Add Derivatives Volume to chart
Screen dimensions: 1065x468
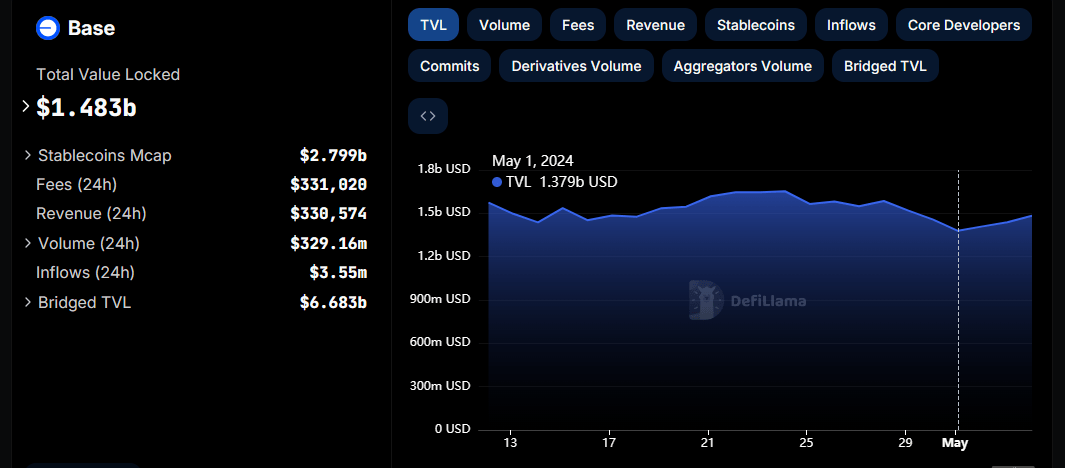(576, 66)
